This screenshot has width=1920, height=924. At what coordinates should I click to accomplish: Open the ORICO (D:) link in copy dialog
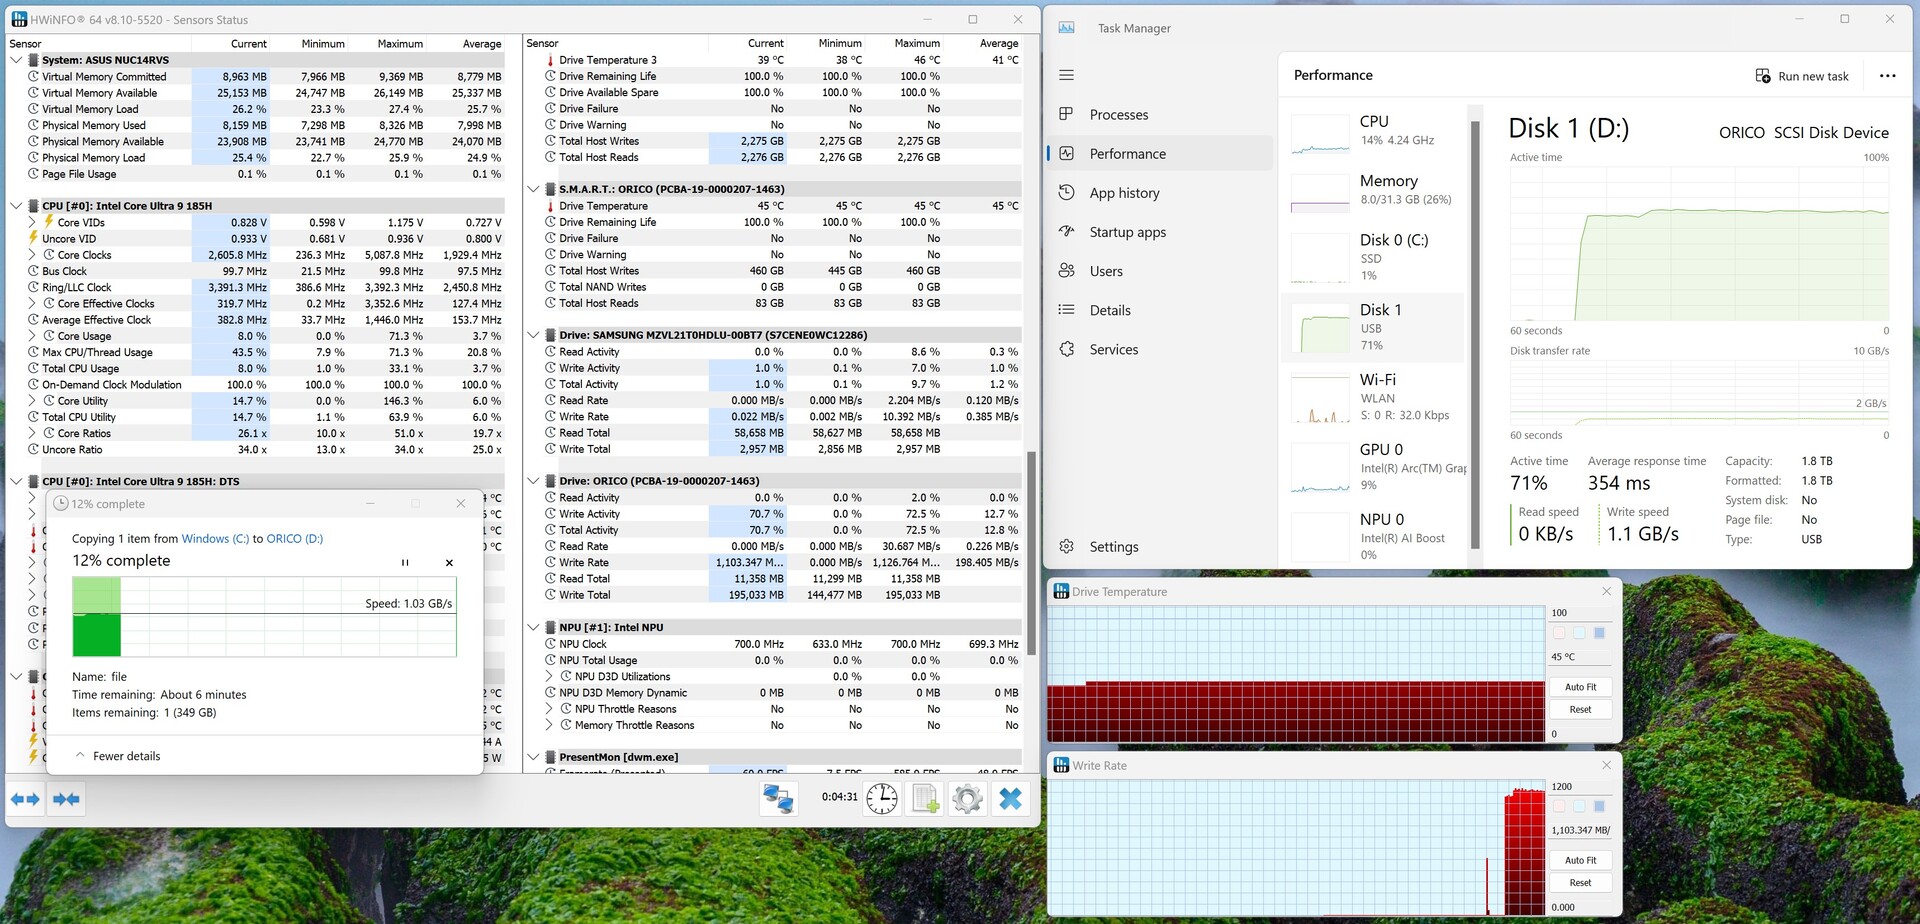coord(295,539)
